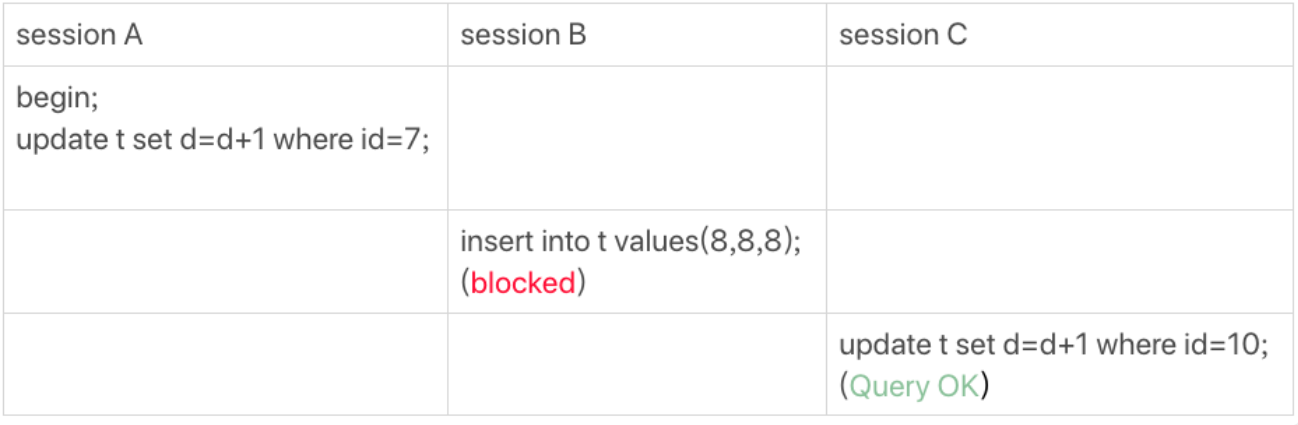The height and width of the screenshot is (425, 1298).
Task: Click empty session C cell beside begin
Action: click(x=1058, y=138)
